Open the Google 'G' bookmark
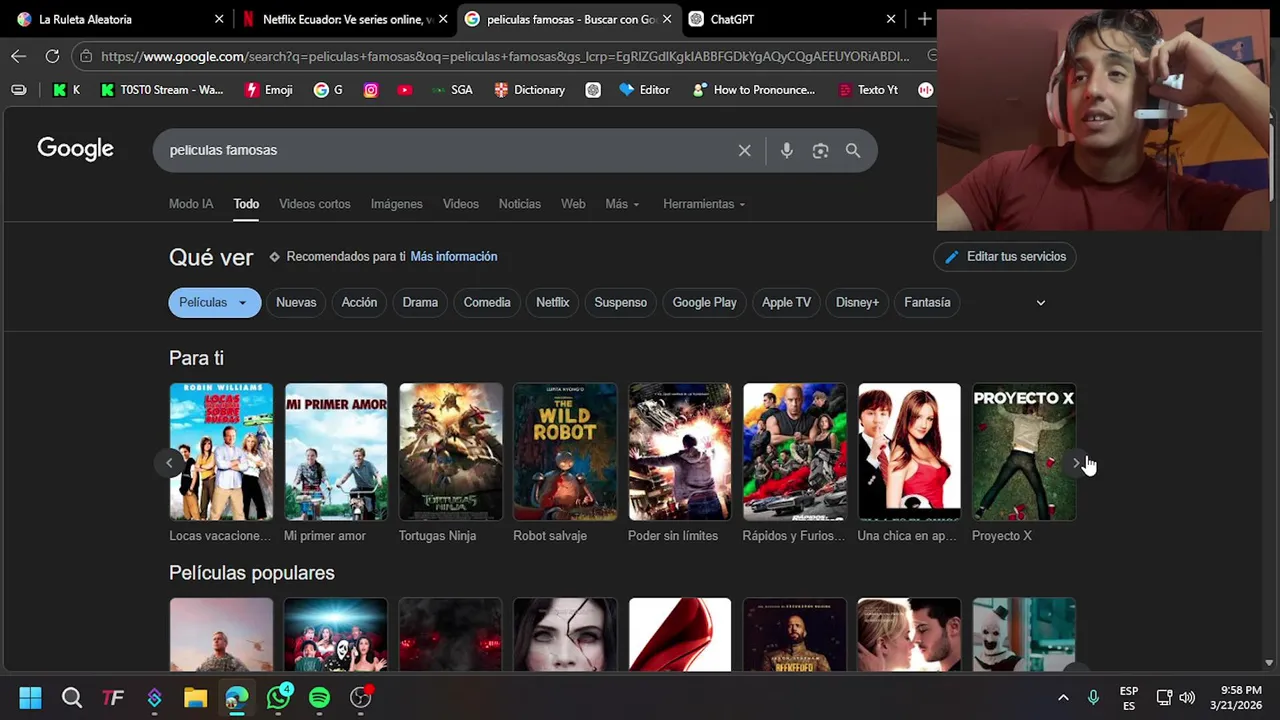The height and width of the screenshot is (720, 1280). pos(328,90)
